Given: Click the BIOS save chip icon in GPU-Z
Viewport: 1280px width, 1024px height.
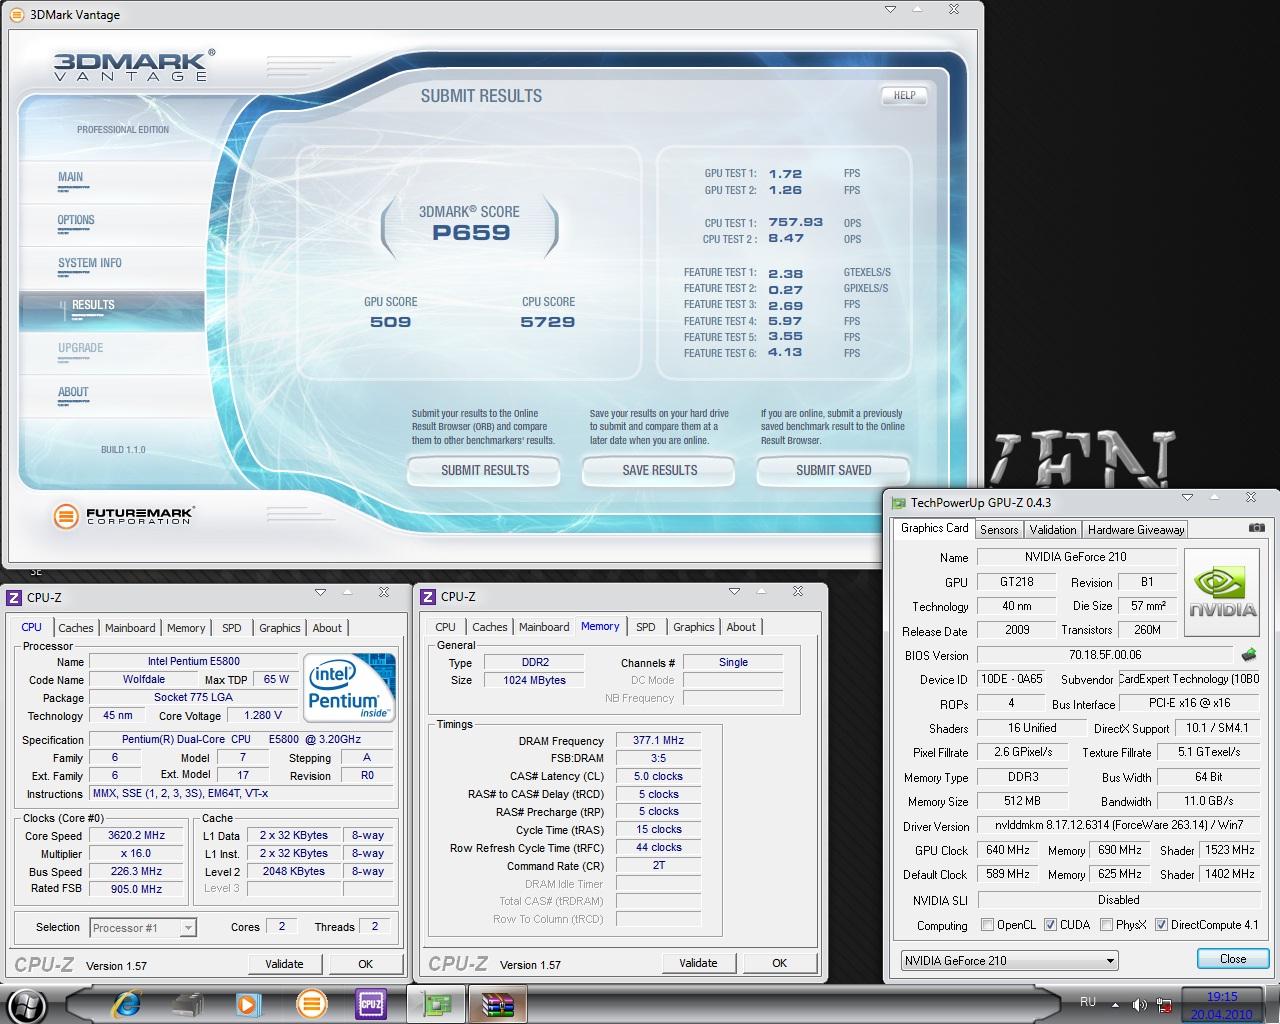Looking at the screenshot, I should coord(1248,655).
